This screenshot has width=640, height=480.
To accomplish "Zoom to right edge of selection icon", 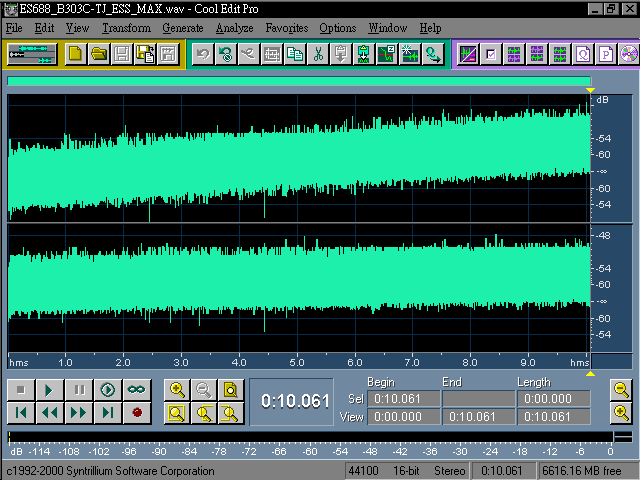I will 231,413.
